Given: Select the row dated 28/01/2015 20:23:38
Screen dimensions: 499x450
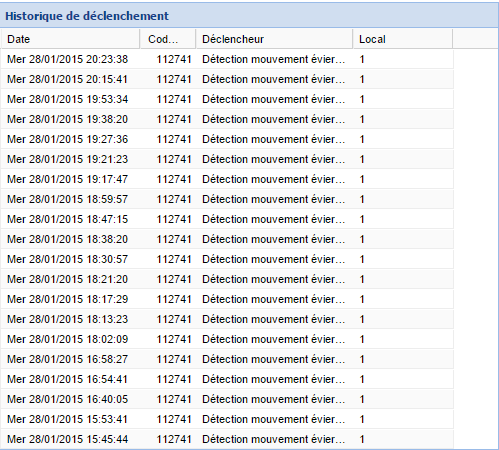Looking at the screenshot, I should pyautogui.click(x=227, y=59).
